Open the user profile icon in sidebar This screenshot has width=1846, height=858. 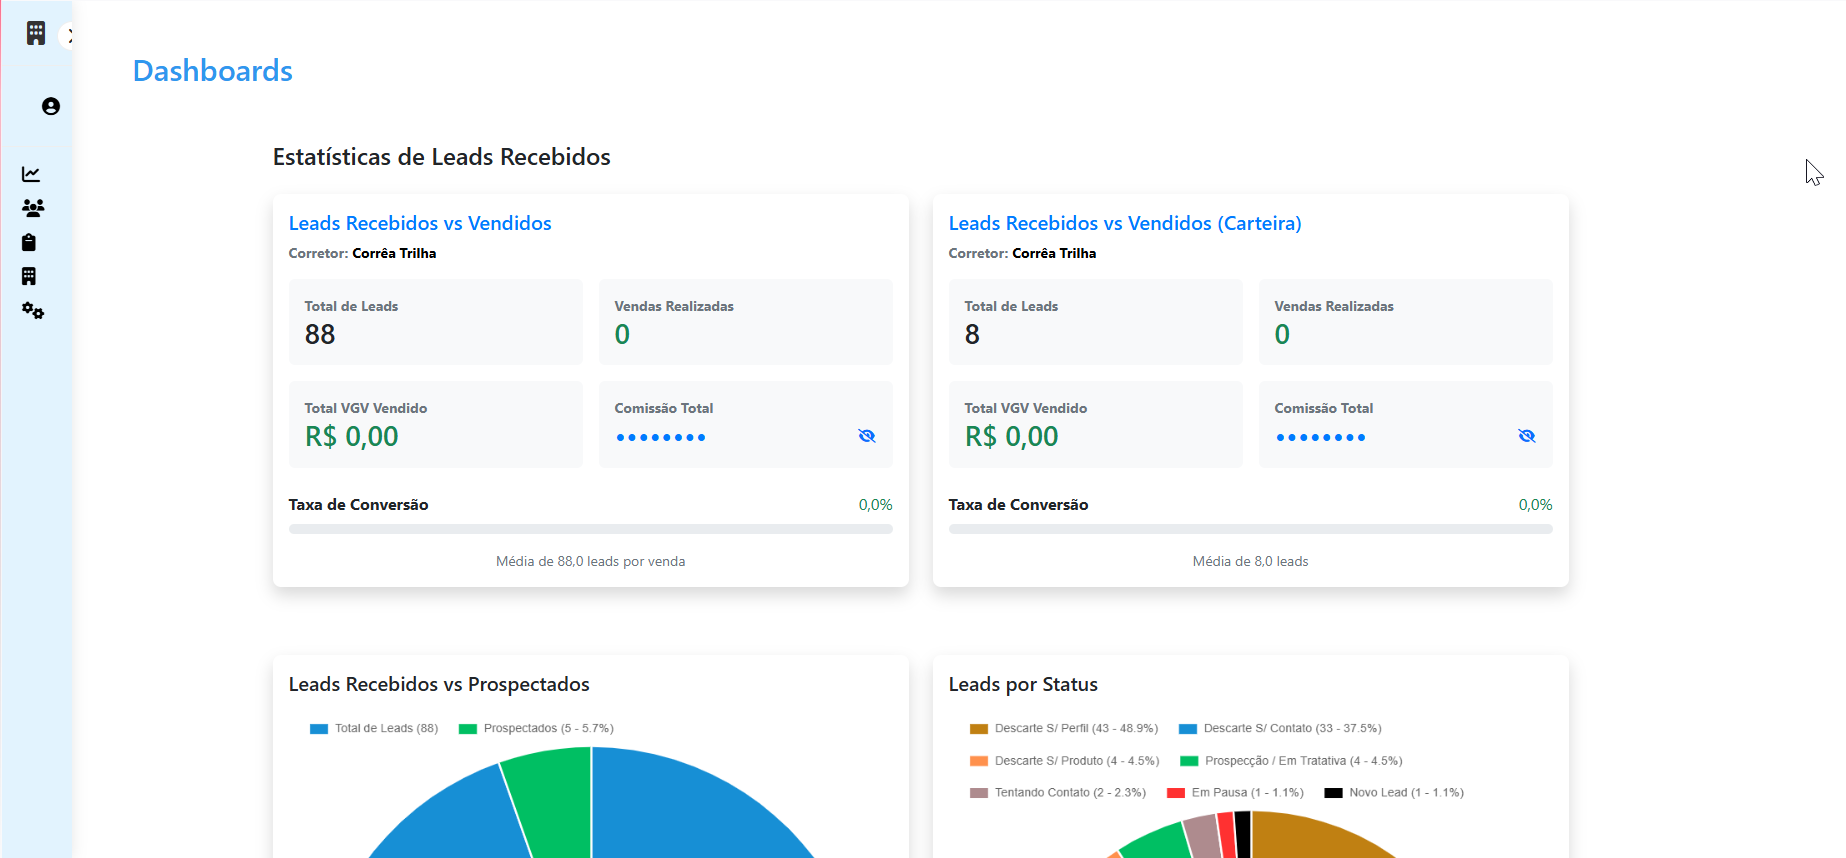51,106
